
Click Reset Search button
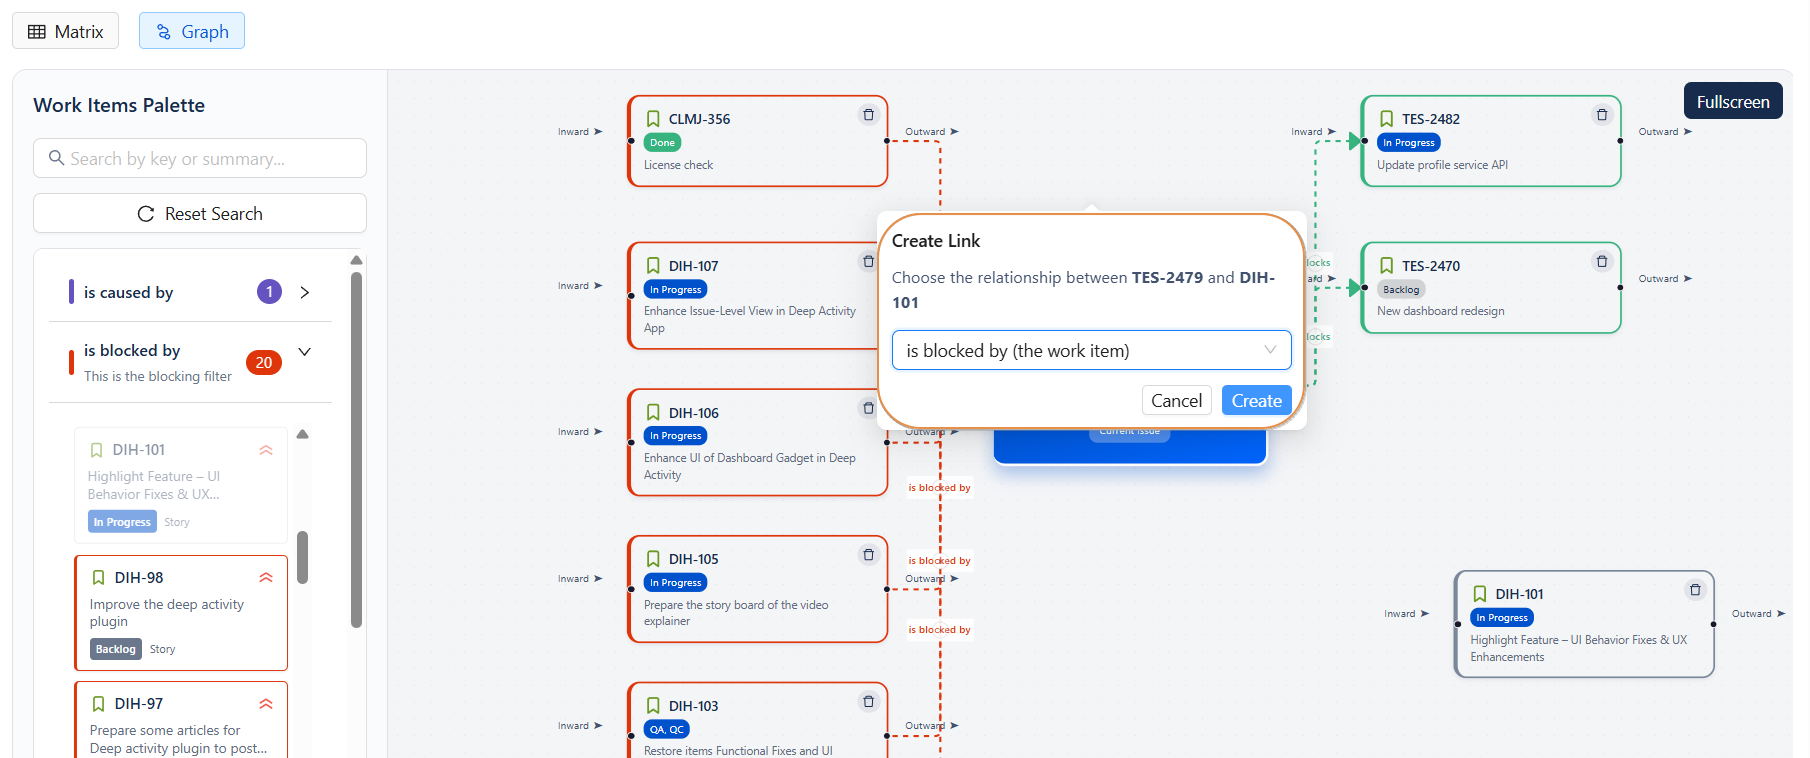pyautogui.click(x=200, y=214)
